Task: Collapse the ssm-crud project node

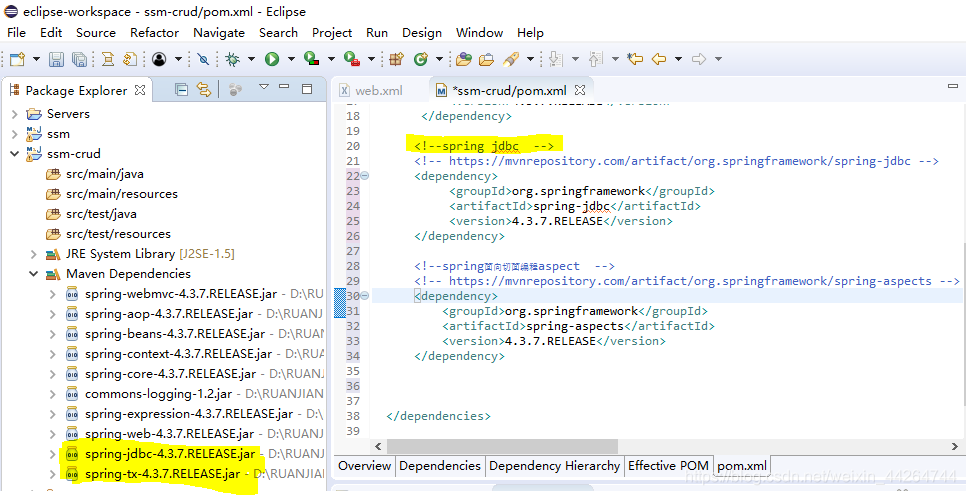Action: coord(15,153)
